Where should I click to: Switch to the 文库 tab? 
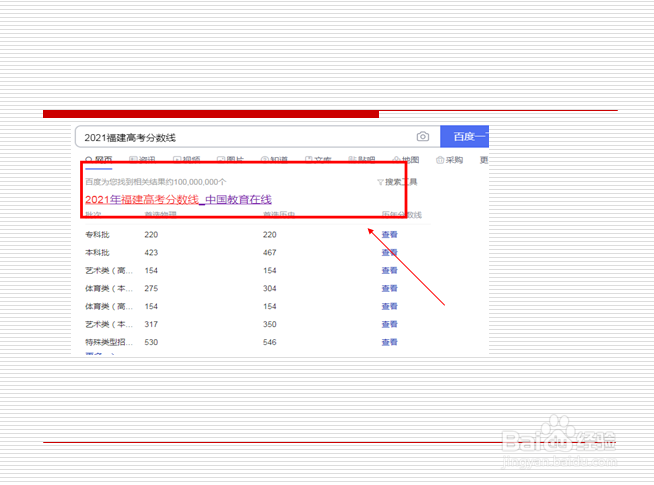tap(318, 159)
